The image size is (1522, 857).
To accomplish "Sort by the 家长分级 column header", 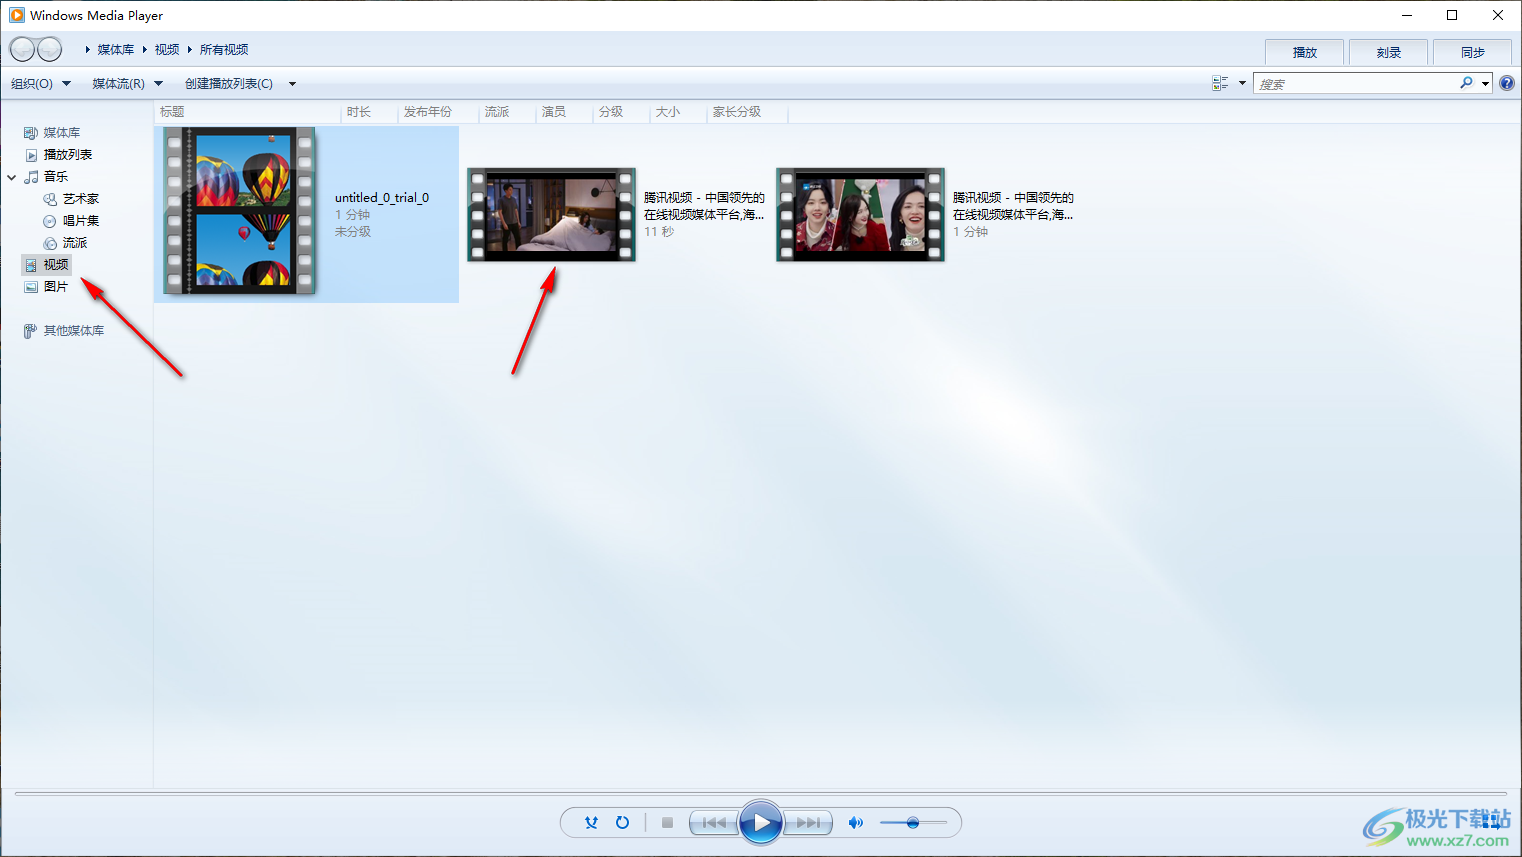I will click(737, 112).
